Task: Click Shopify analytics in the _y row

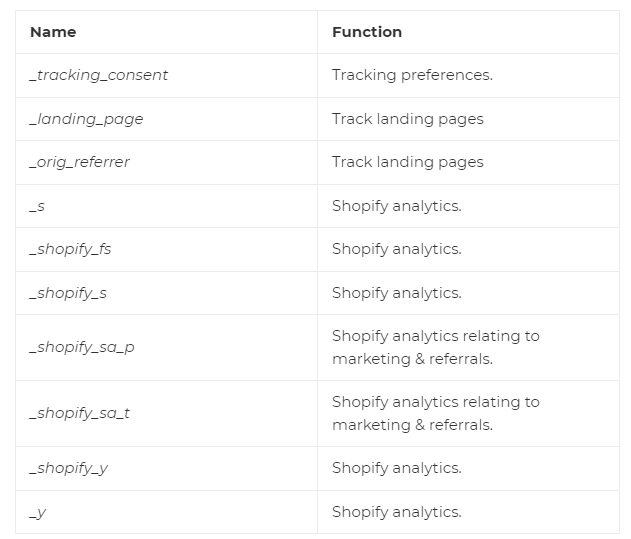Action: point(396,512)
